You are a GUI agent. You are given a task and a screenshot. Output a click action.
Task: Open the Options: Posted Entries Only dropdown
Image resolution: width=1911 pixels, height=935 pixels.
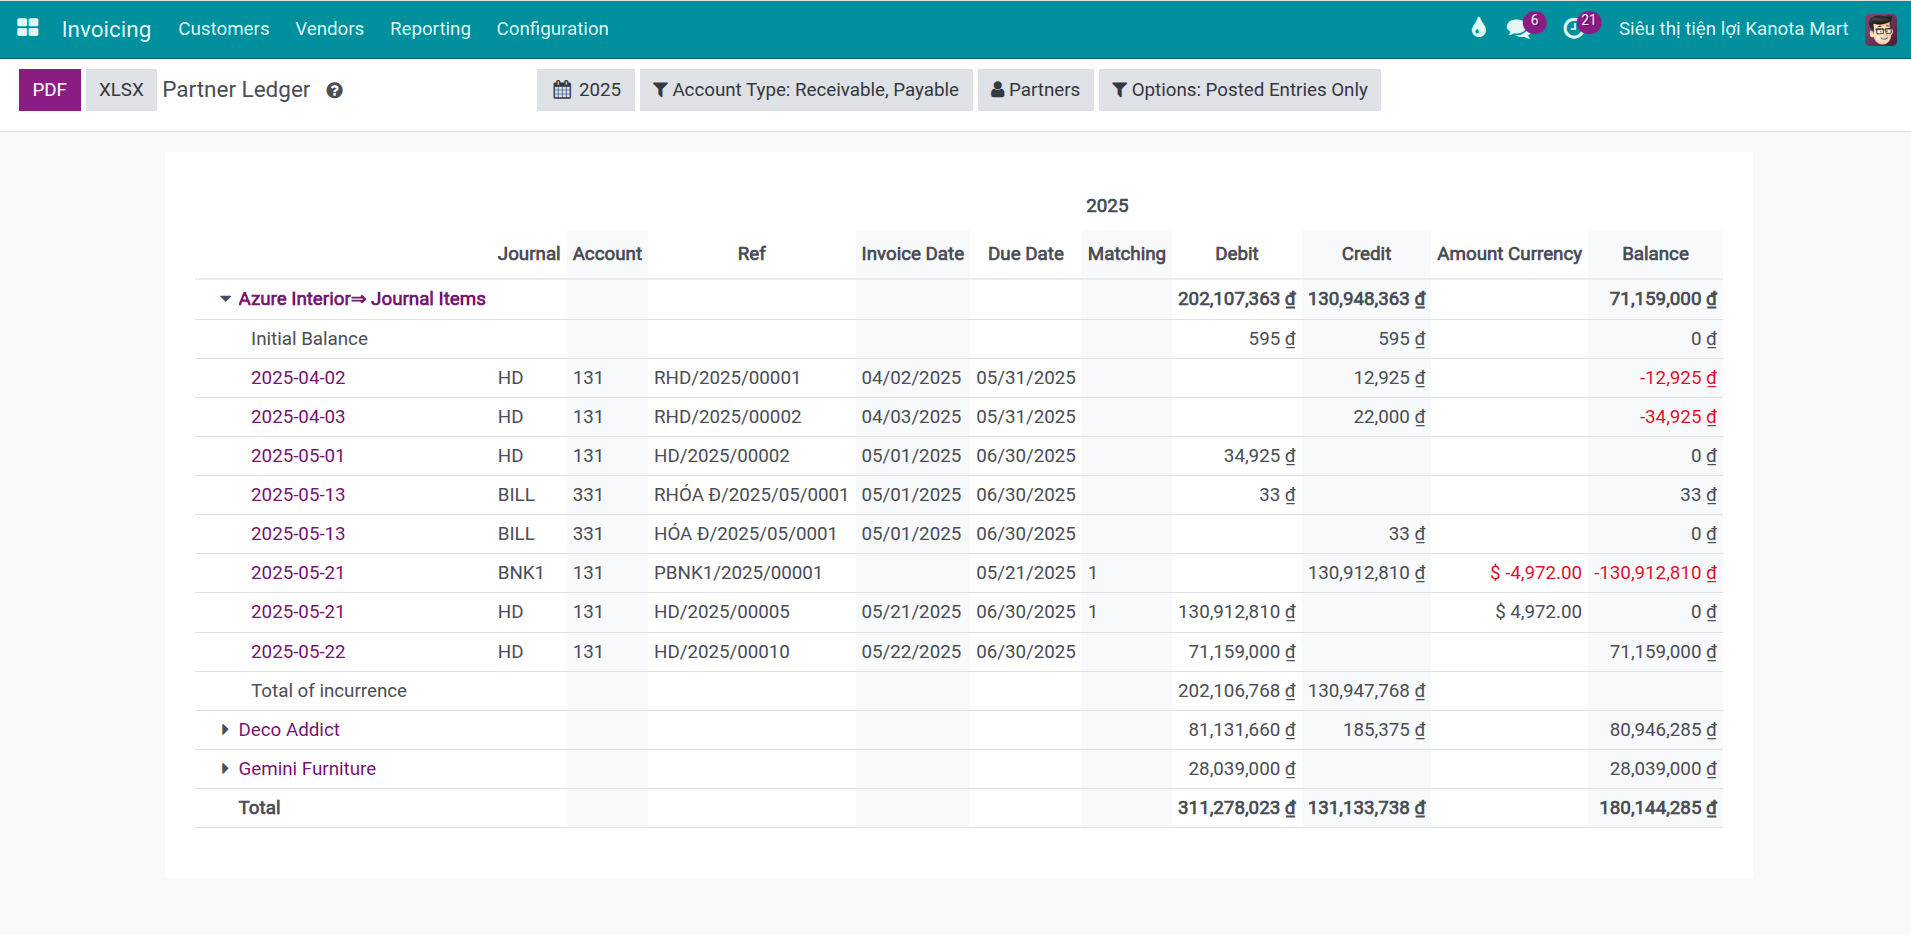[x=1240, y=90]
